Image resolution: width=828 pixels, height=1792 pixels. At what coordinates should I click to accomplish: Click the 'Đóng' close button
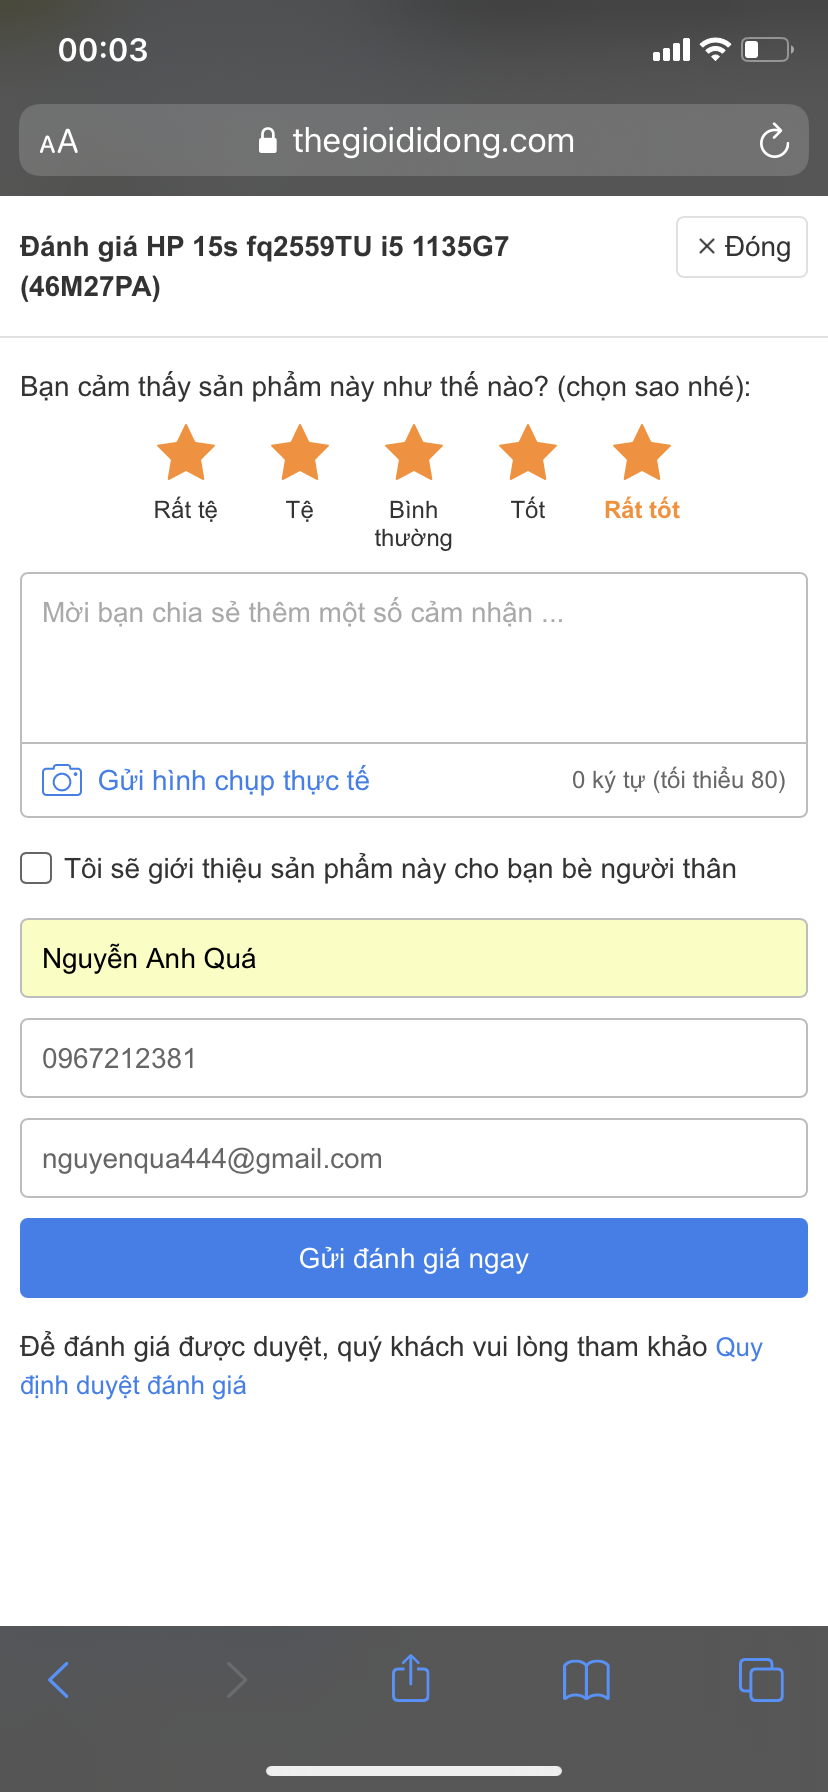742,247
